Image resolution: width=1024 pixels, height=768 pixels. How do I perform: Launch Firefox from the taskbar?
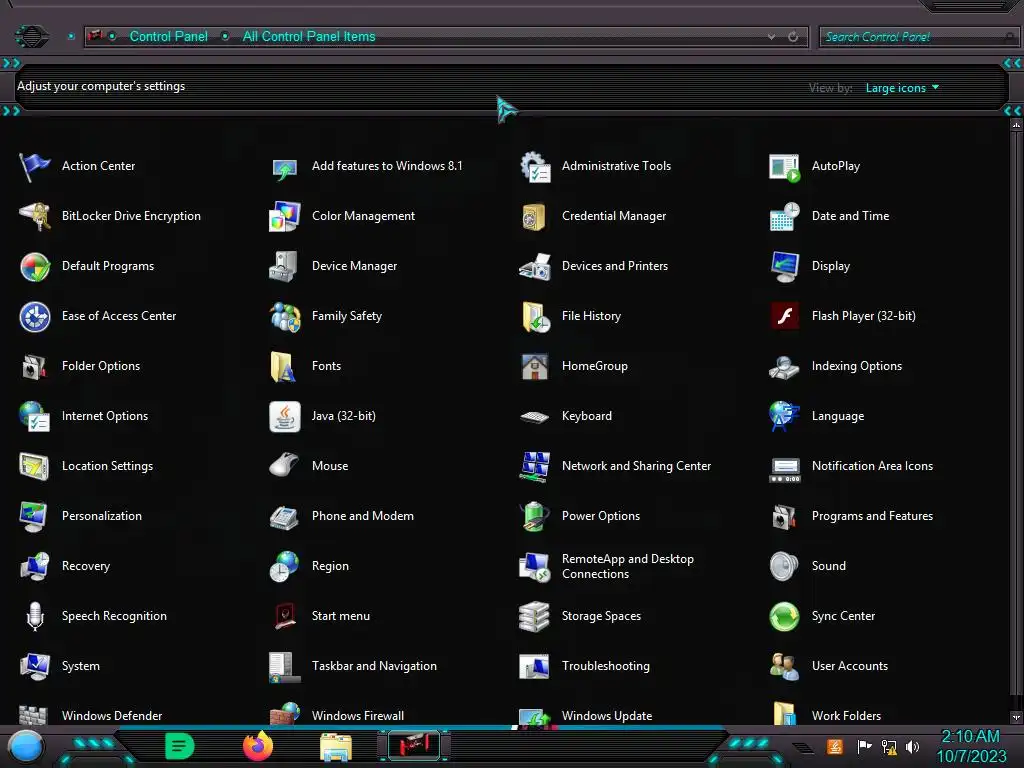coord(258,746)
